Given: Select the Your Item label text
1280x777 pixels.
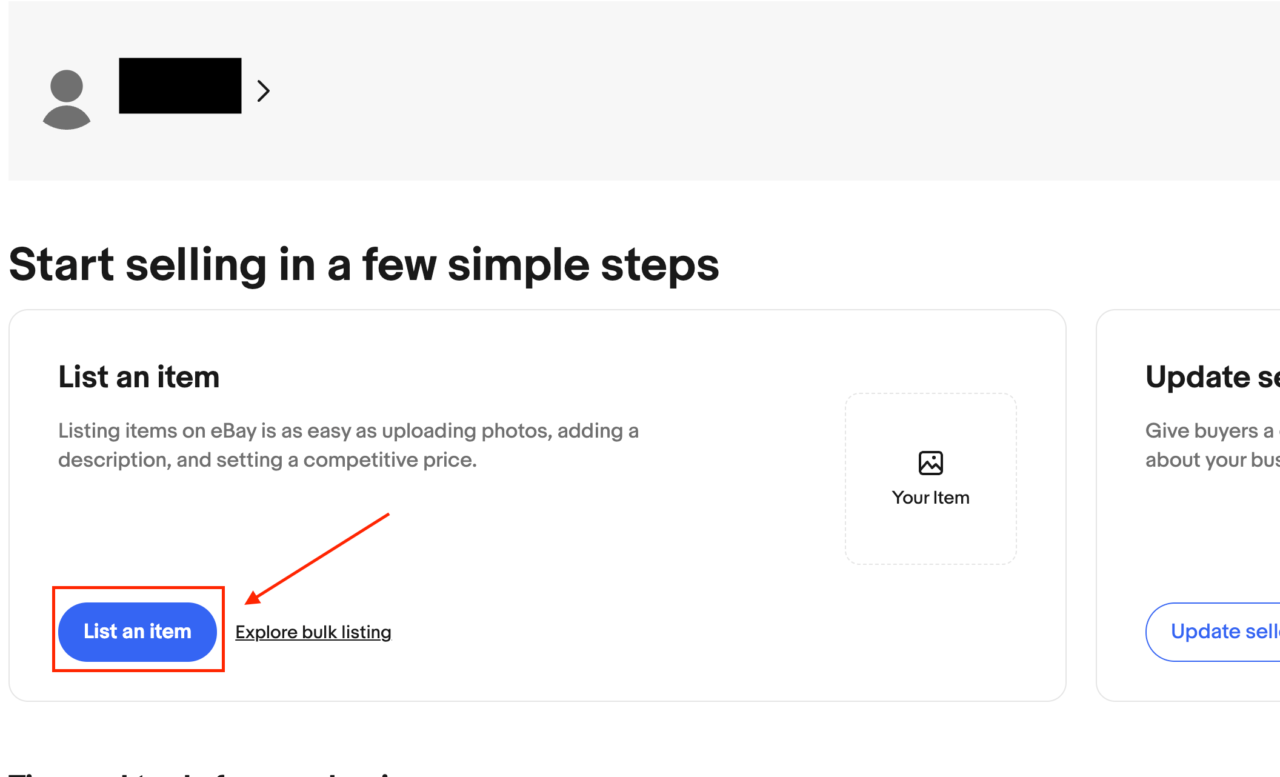Looking at the screenshot, I should tap(931, 497).
